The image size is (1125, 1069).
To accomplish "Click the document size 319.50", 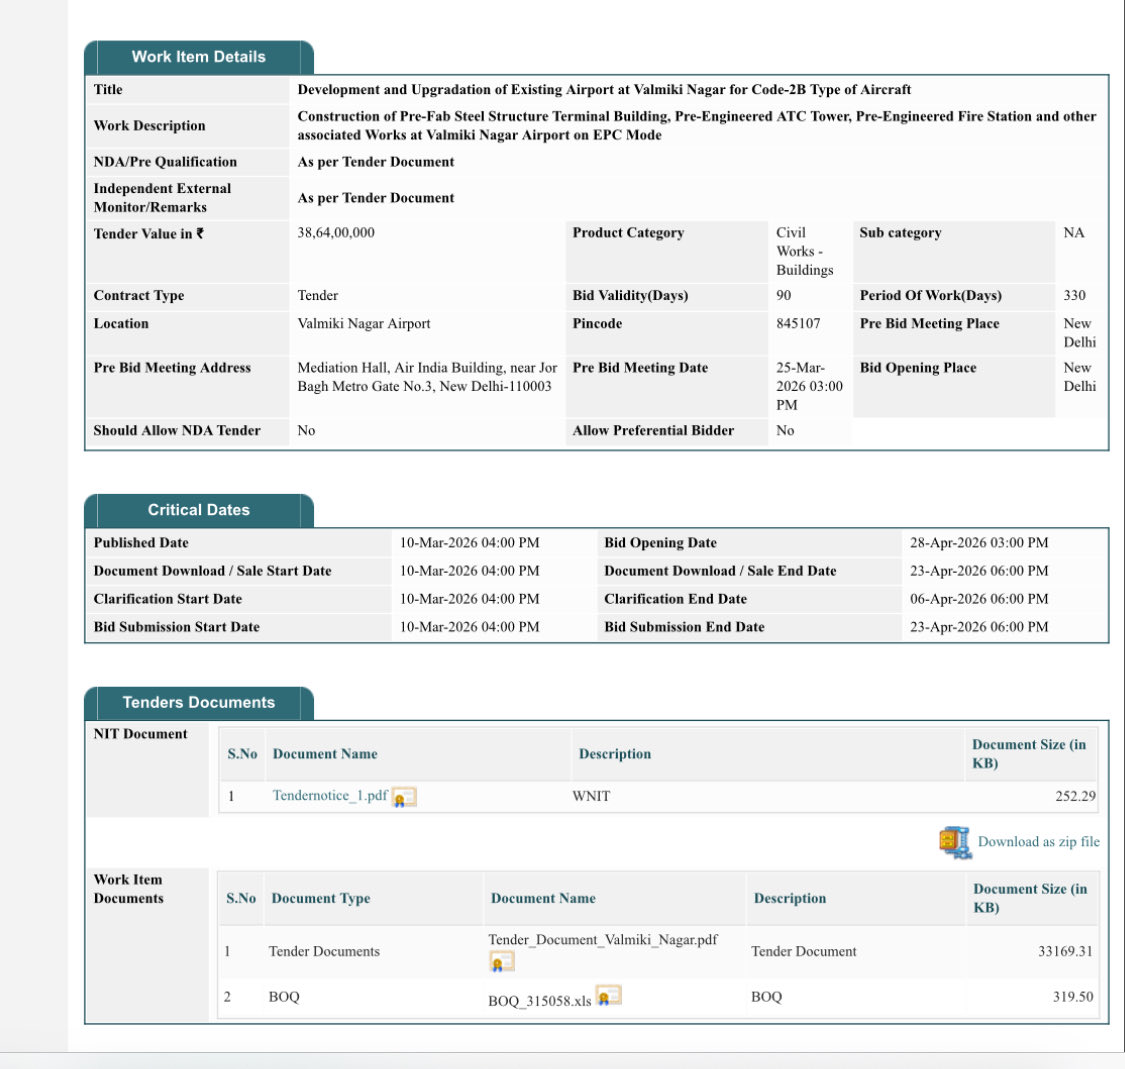I will tap(1073, 997).
